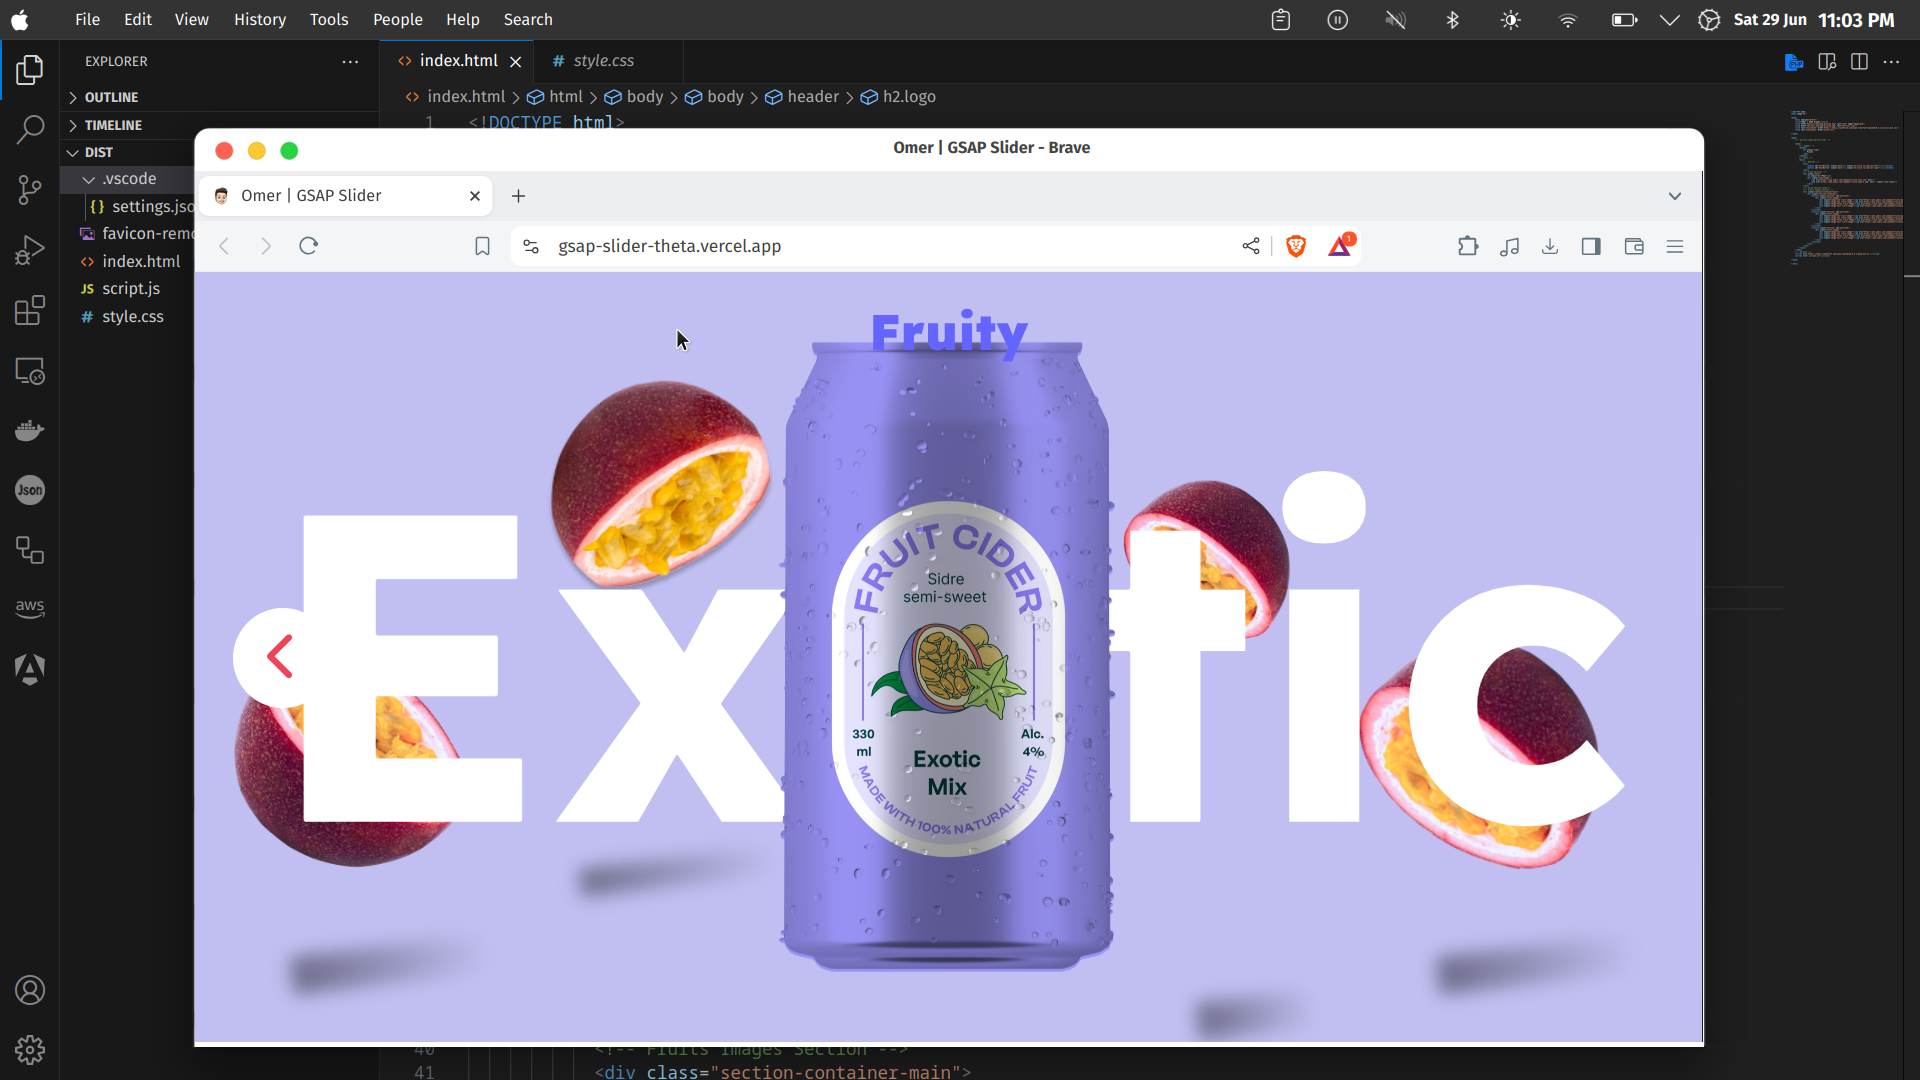Open the Run and Debug view
This screenshot has height=1080, width=1920.
point(30,250)
